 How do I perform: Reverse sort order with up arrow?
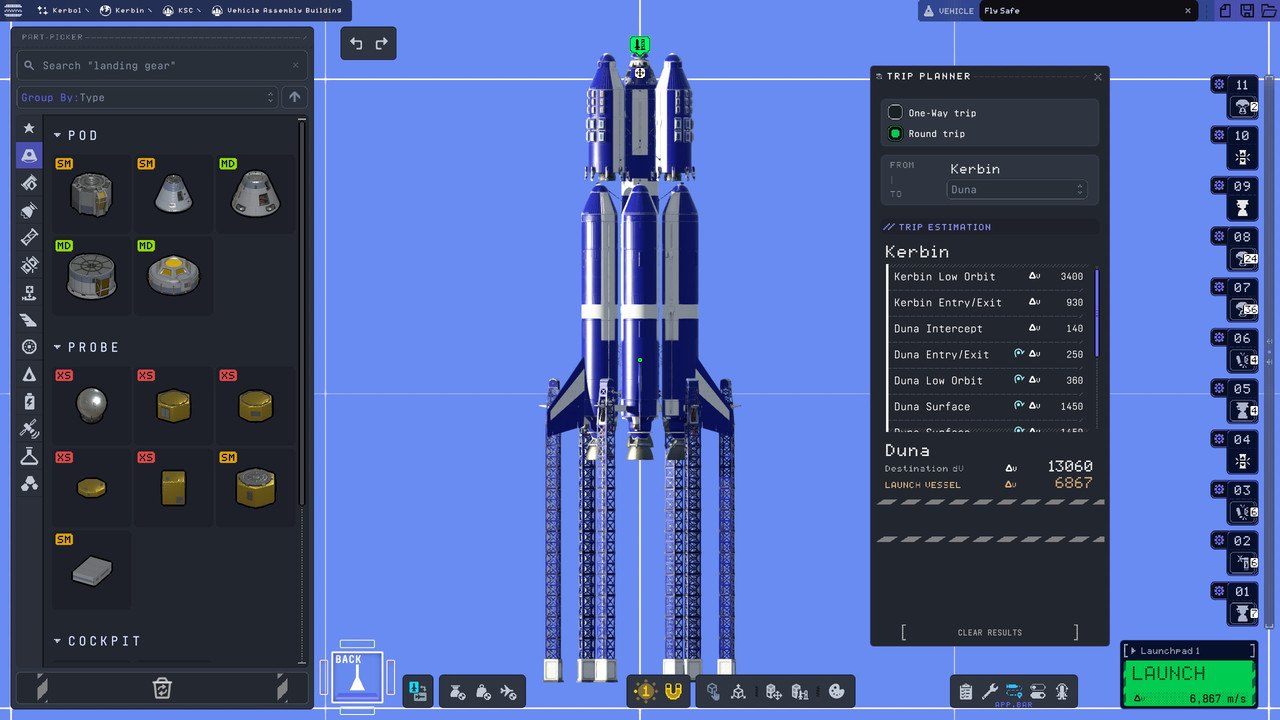pyautogui.click(x=294, y=97)
